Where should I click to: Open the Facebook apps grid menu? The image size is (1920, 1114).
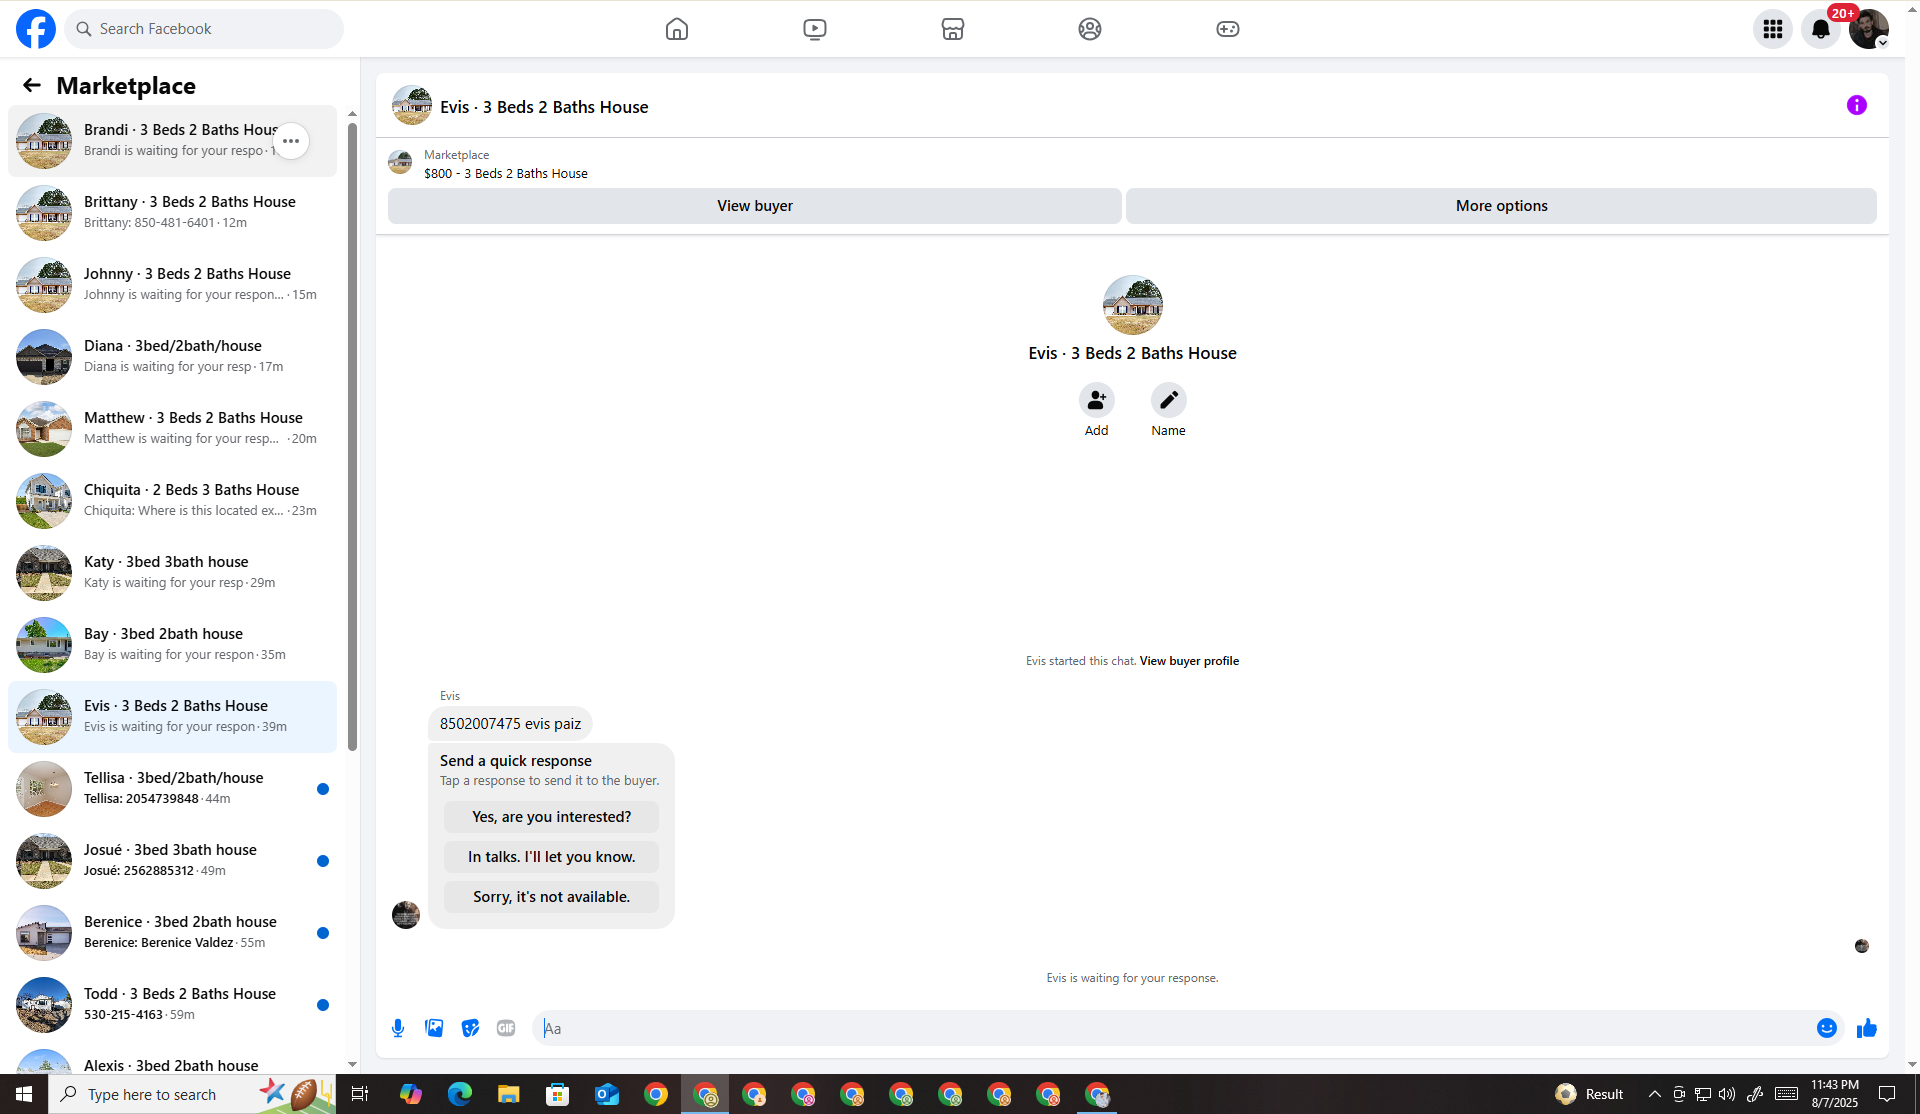[1772, 29]
